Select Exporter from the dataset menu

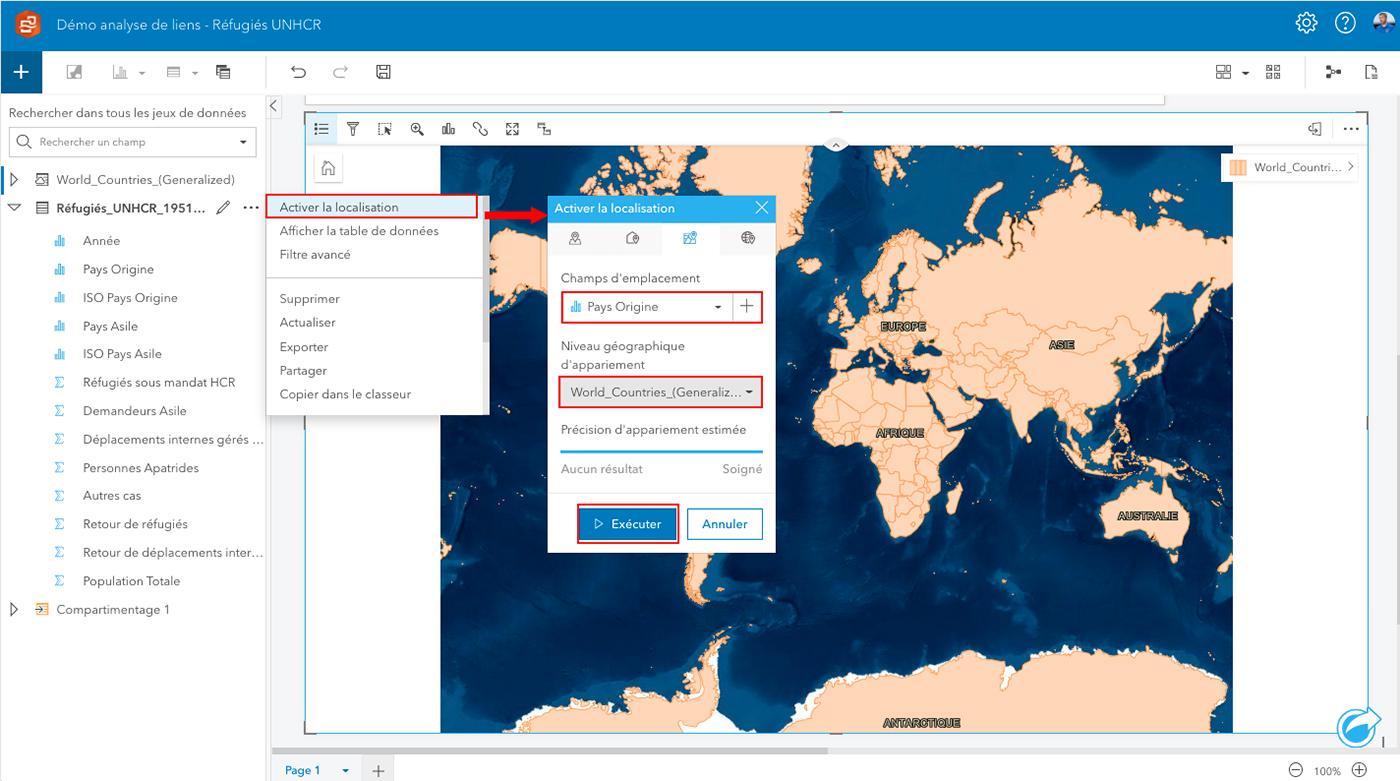(x=304, y=347)
